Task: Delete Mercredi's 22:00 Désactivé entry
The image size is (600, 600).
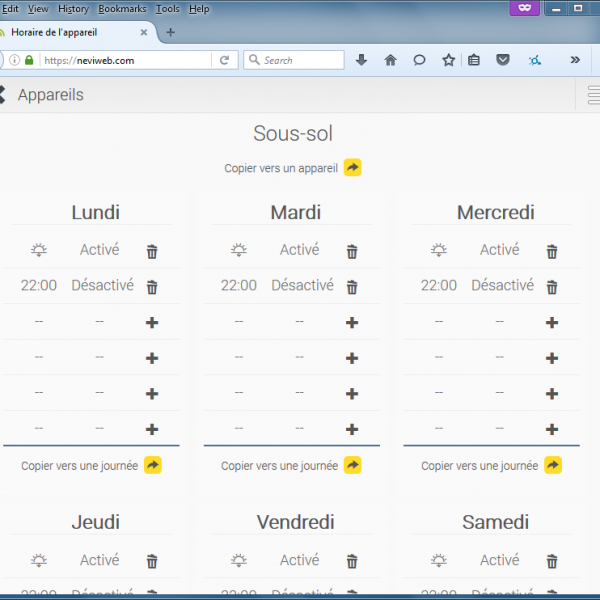Action: point(552,287)
